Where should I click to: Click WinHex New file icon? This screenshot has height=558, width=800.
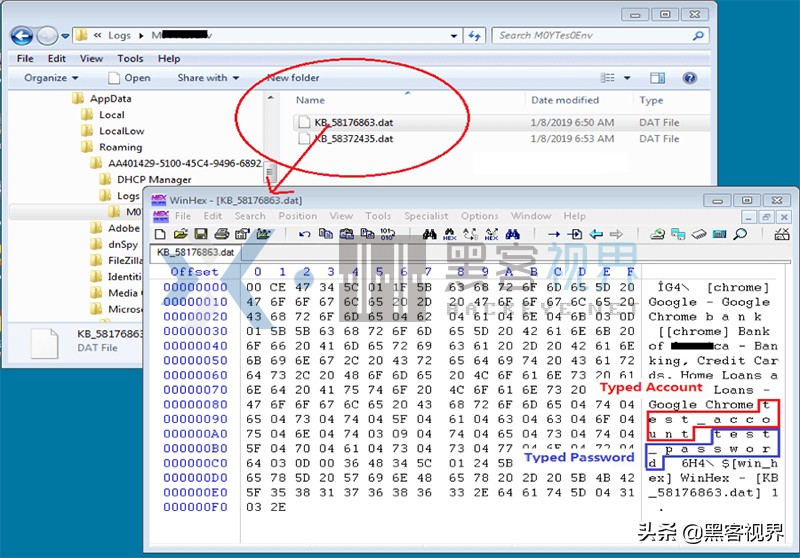[x=160, y=234]
